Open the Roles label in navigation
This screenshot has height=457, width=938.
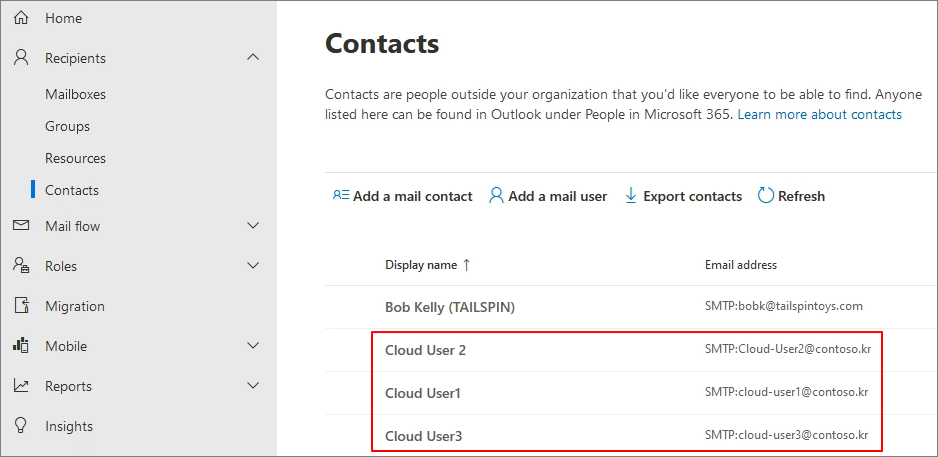coord(61,266)
